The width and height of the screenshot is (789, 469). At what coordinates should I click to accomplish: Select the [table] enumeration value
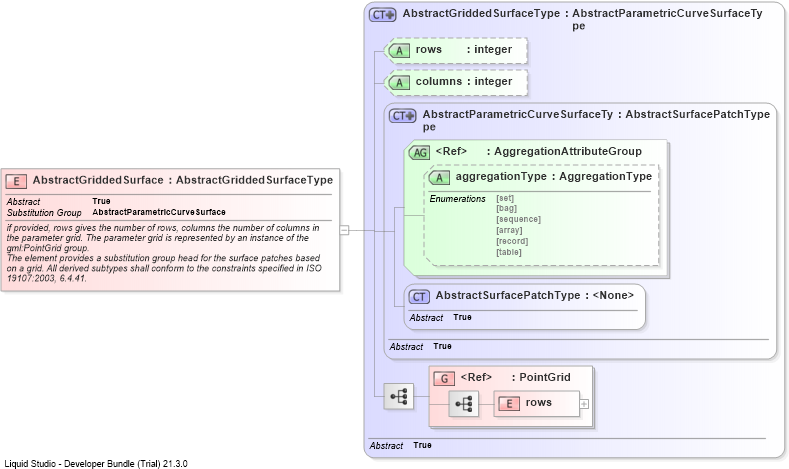coord(509,252)
